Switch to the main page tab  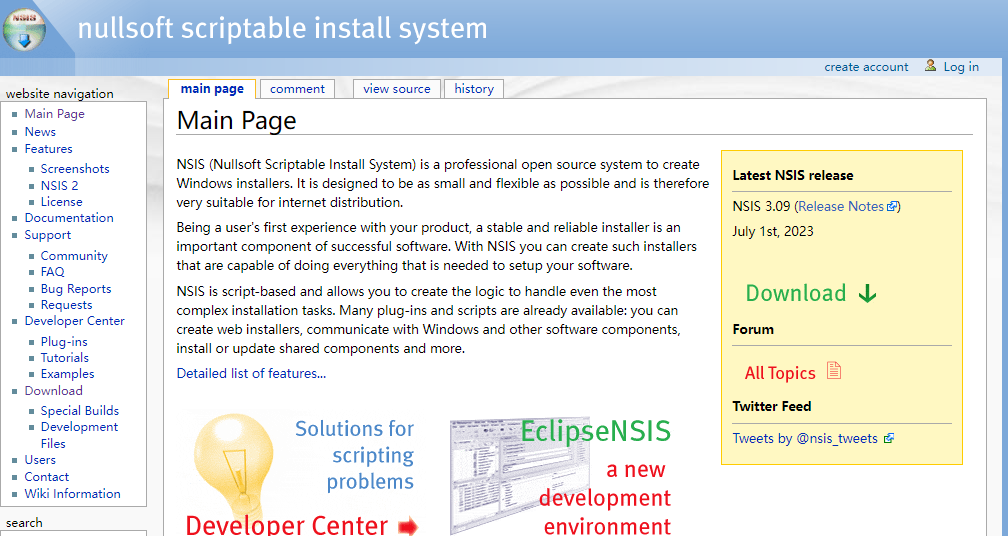212,89
